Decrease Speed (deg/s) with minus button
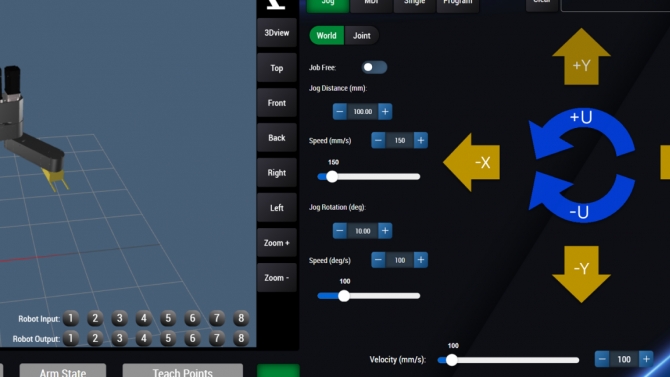The image size is (670, 377). [378, 260]
